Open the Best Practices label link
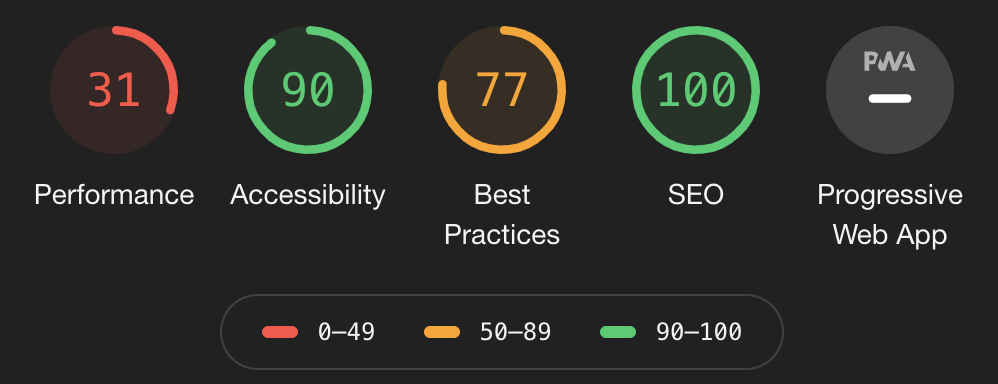The width and height of the screenshot is (998, 384). pyautogui.click(x=502, y=215)
